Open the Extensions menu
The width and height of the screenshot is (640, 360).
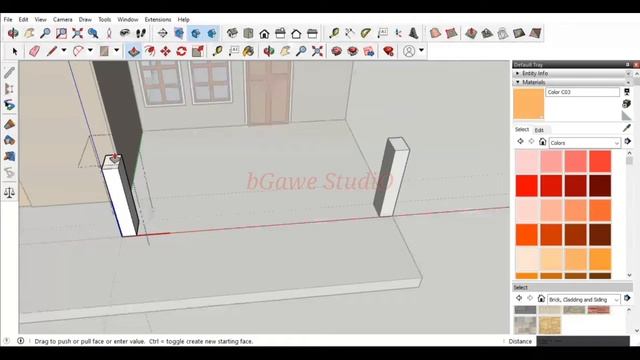tap(158, 19)
